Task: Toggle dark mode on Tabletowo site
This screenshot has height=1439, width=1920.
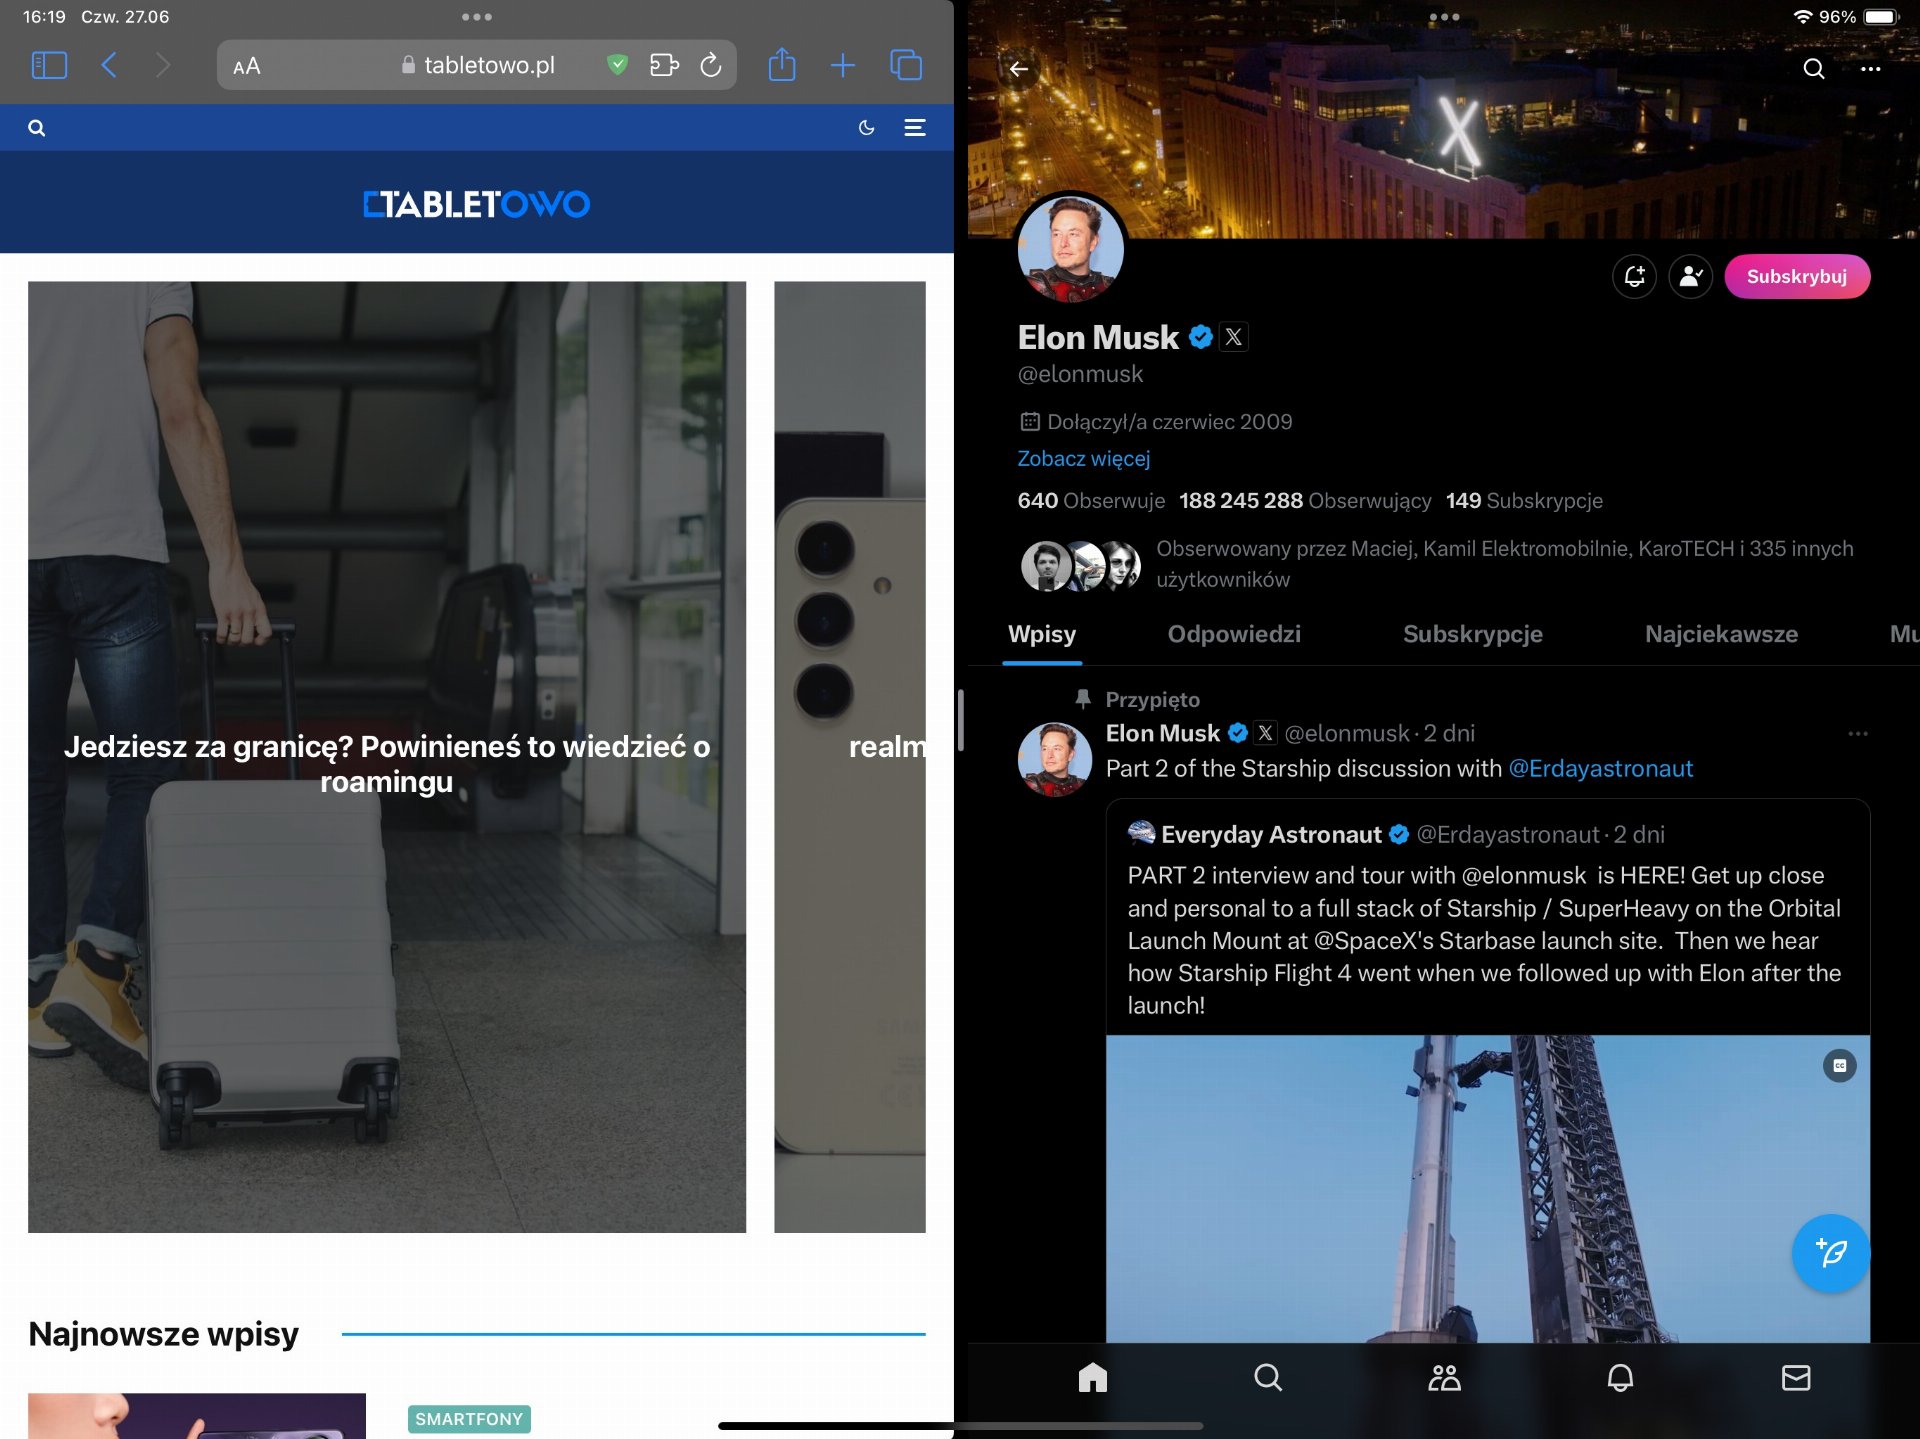Action: click(866, 128)
